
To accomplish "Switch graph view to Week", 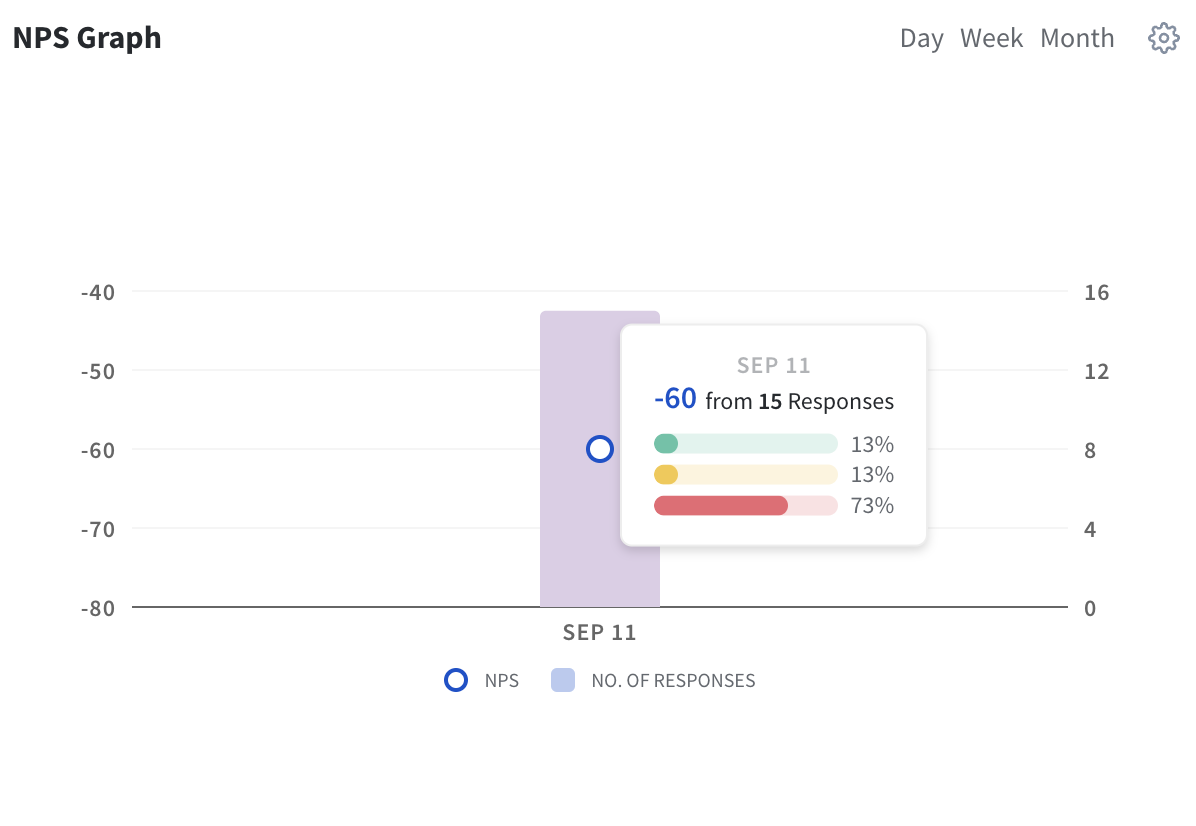I will (991, 39).
